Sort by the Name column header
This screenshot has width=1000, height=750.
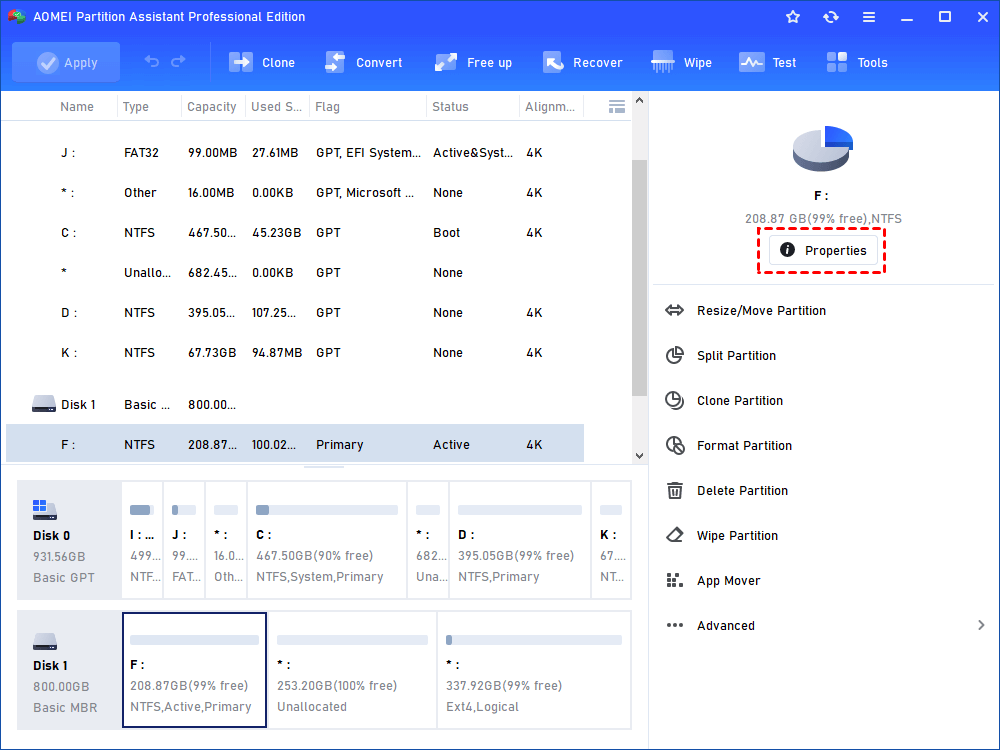click(x=77, y=107)
